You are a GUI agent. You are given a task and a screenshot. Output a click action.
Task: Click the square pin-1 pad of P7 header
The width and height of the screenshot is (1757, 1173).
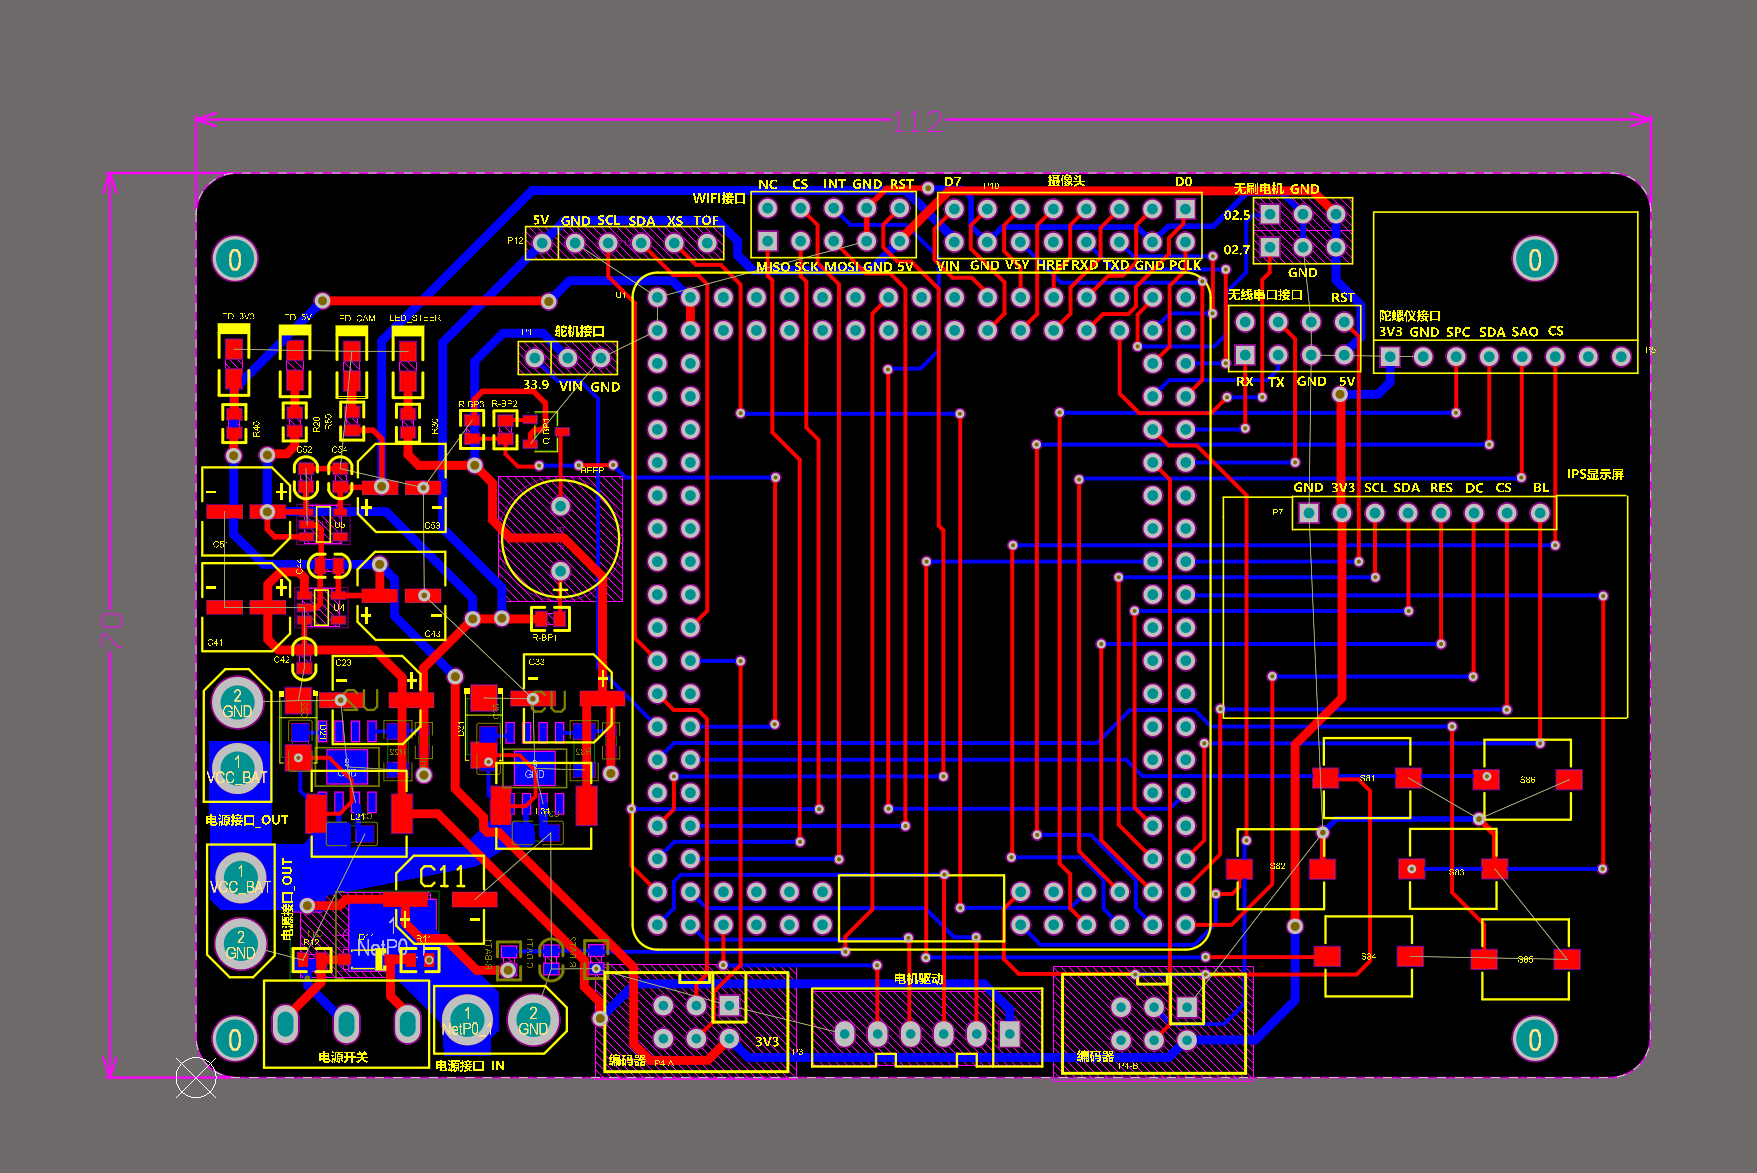coord(1308,513)
